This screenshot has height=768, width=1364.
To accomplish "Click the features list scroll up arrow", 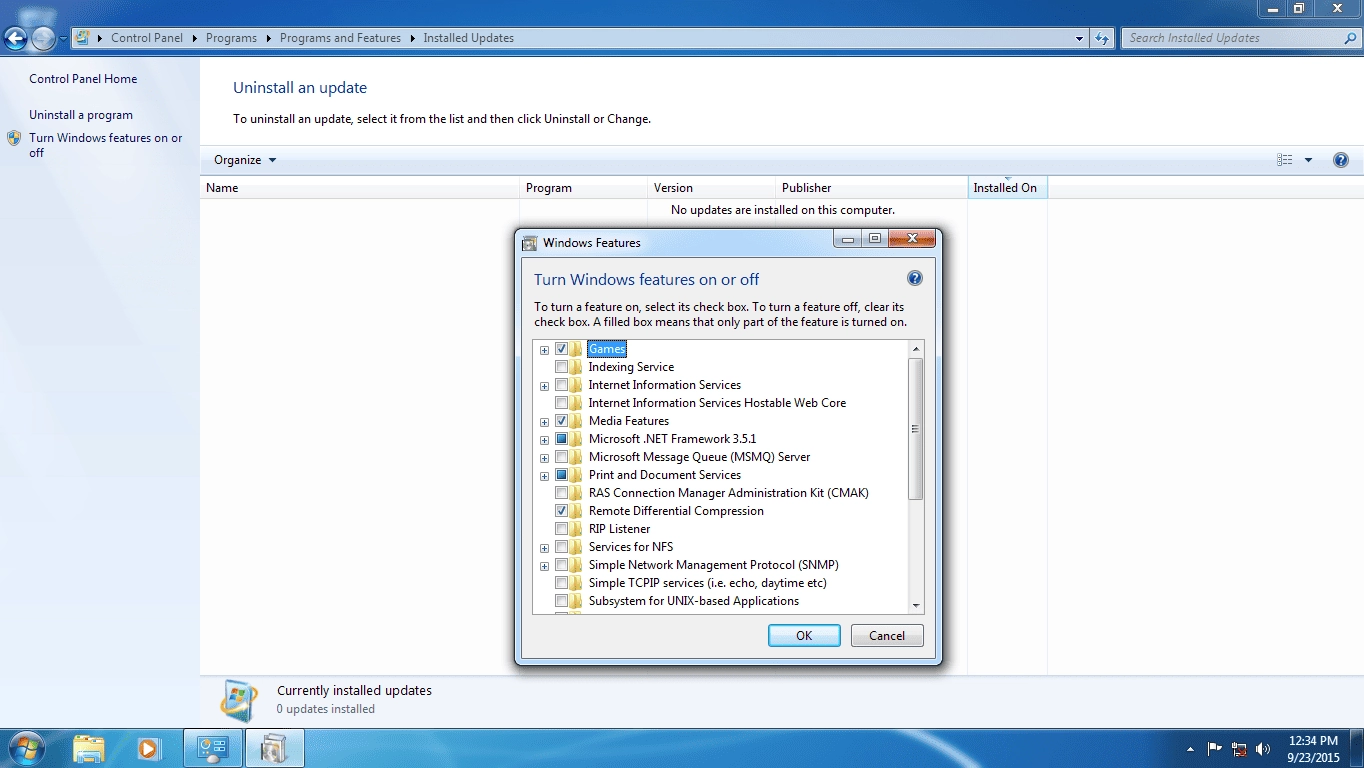I will pyautogui.click(x=915, y=349).
